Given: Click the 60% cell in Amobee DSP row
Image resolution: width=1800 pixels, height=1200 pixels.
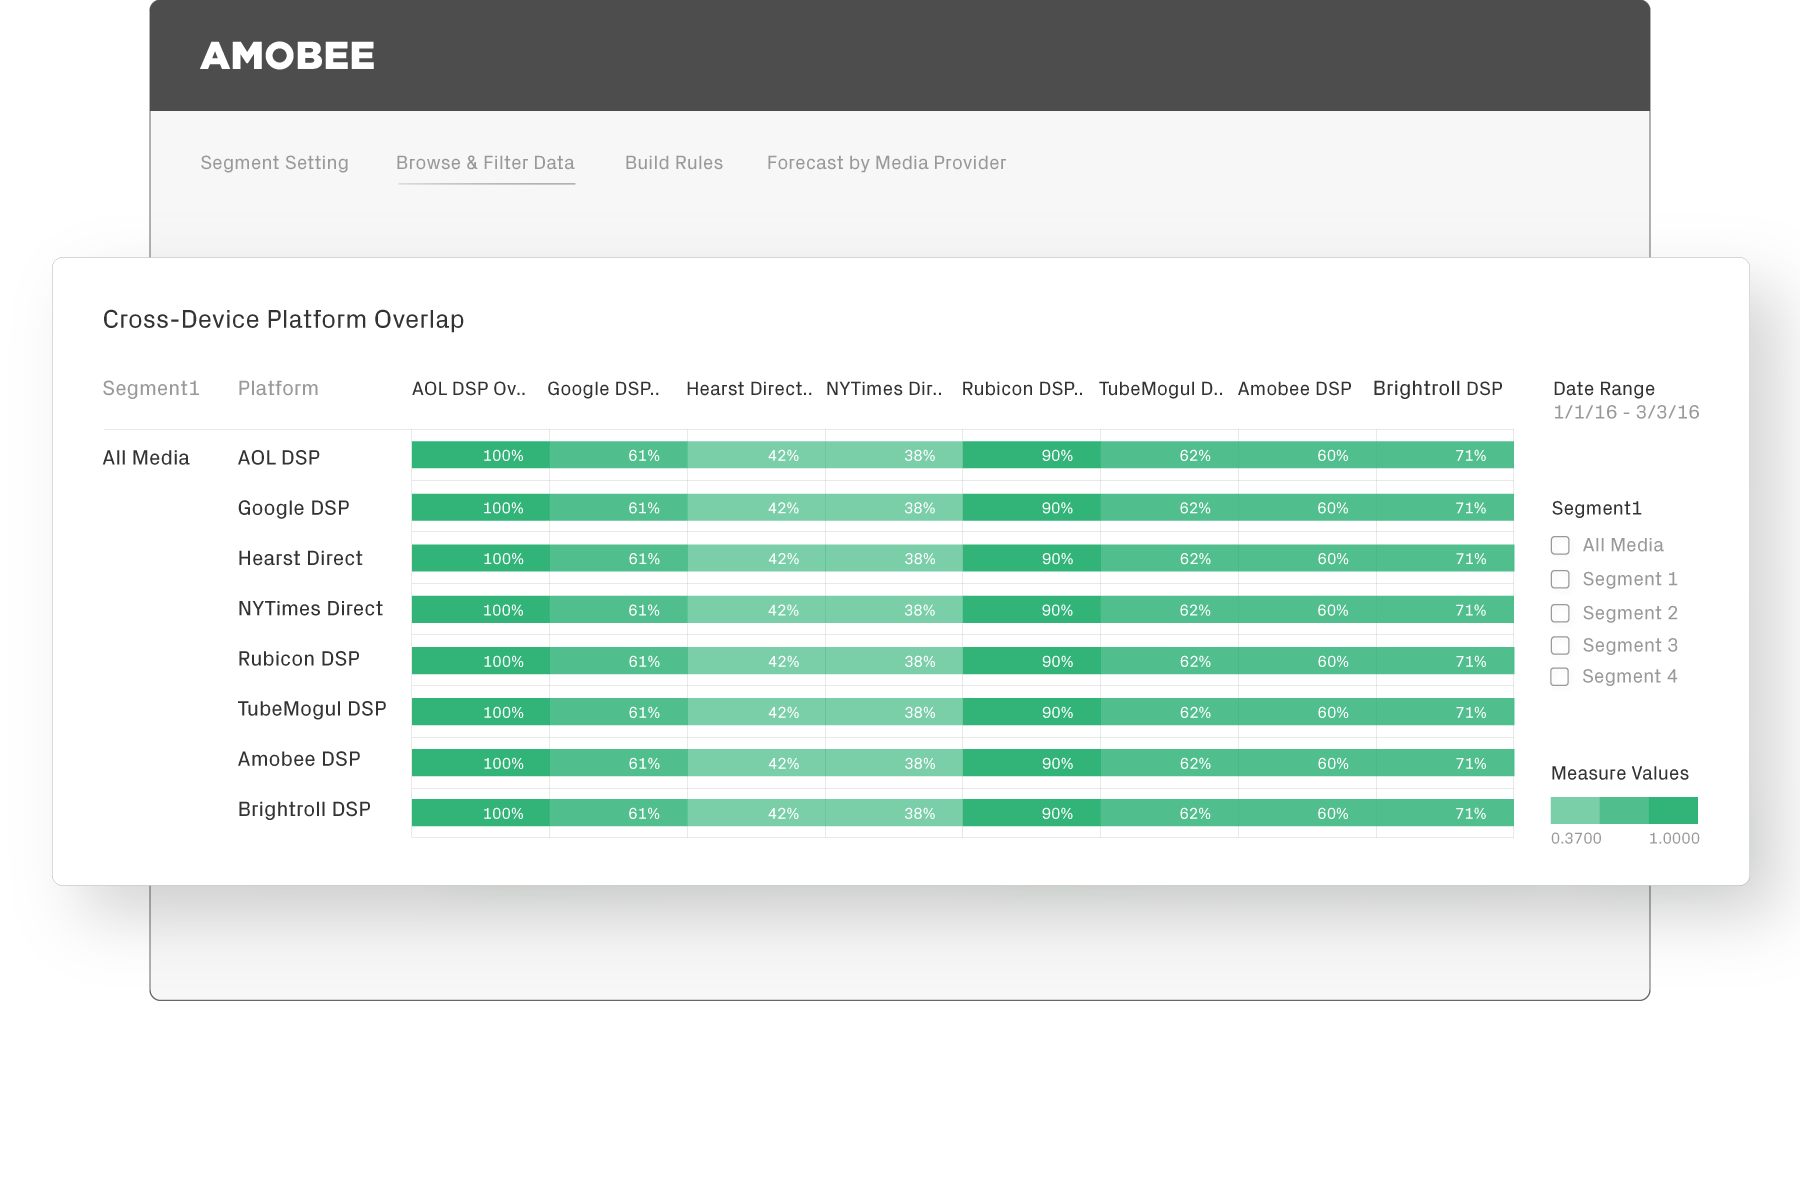Looking at the screenshot, I should (1308, 763).
